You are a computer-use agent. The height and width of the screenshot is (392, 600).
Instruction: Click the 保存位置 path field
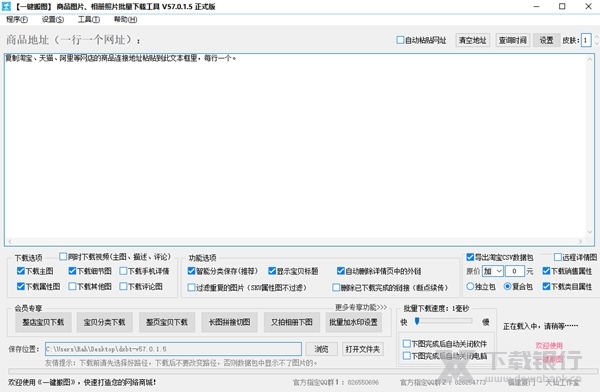[173, 349]
